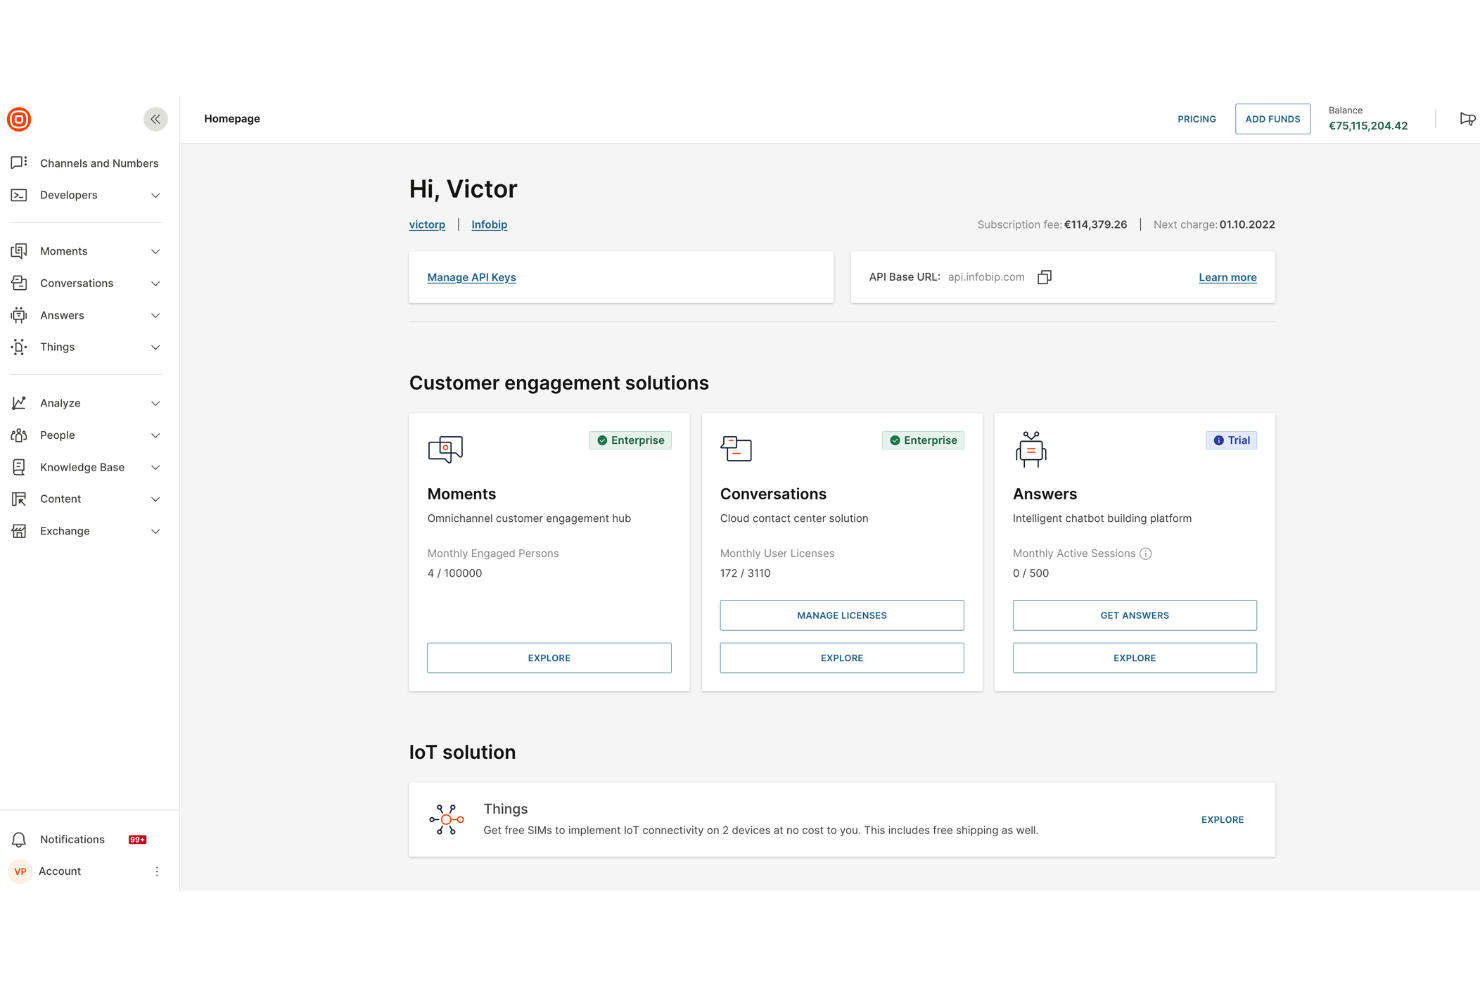Collapse the sidebar with the double-arrow button
This screenshot has width=1480, height=987.
tap(155, 118)
